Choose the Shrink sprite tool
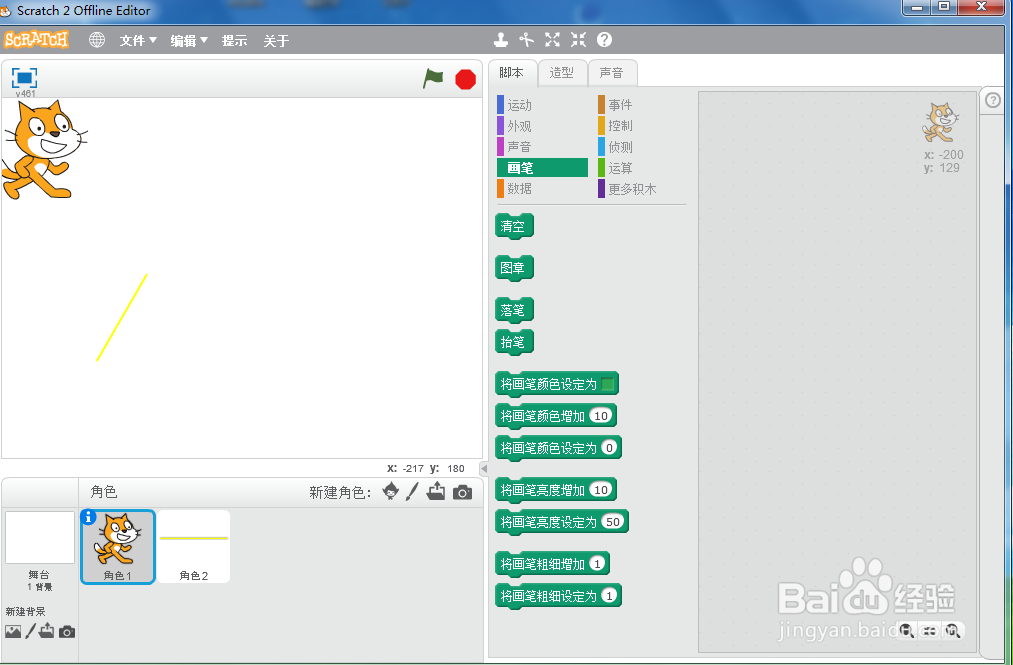Viewport: 1013px width, 665px height. tap(578, 40)
